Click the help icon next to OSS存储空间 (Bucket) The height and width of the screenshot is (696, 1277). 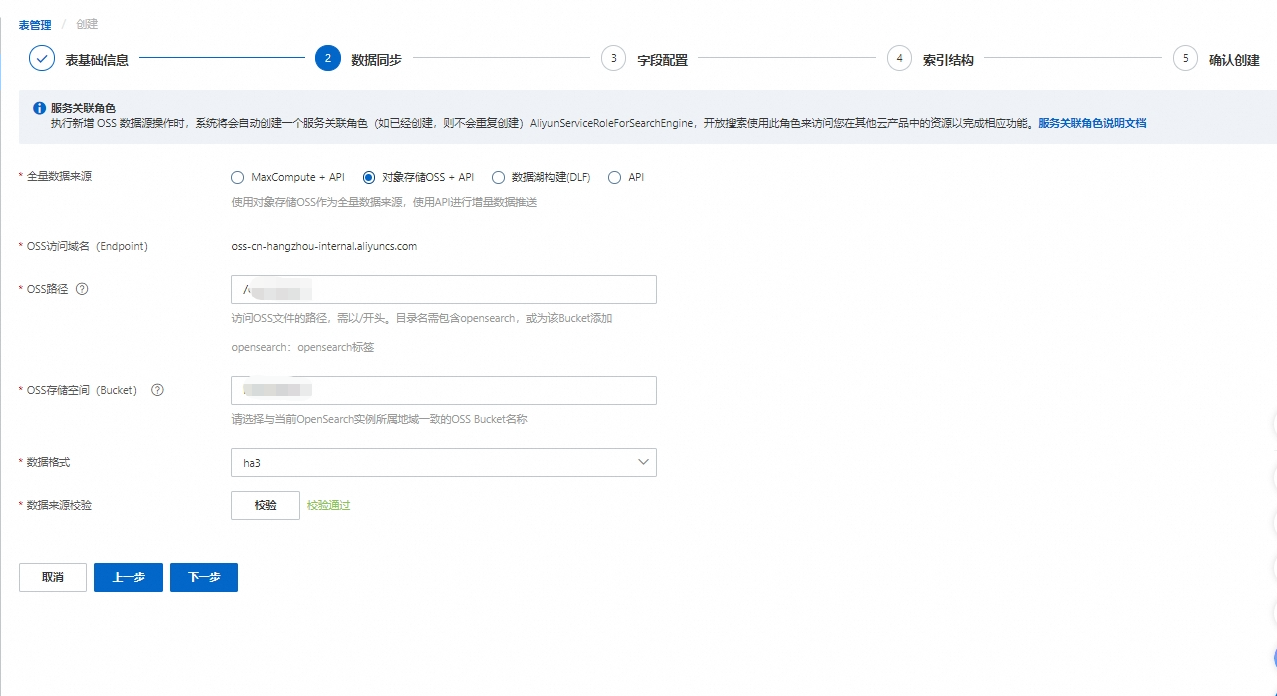coord(157,390)
